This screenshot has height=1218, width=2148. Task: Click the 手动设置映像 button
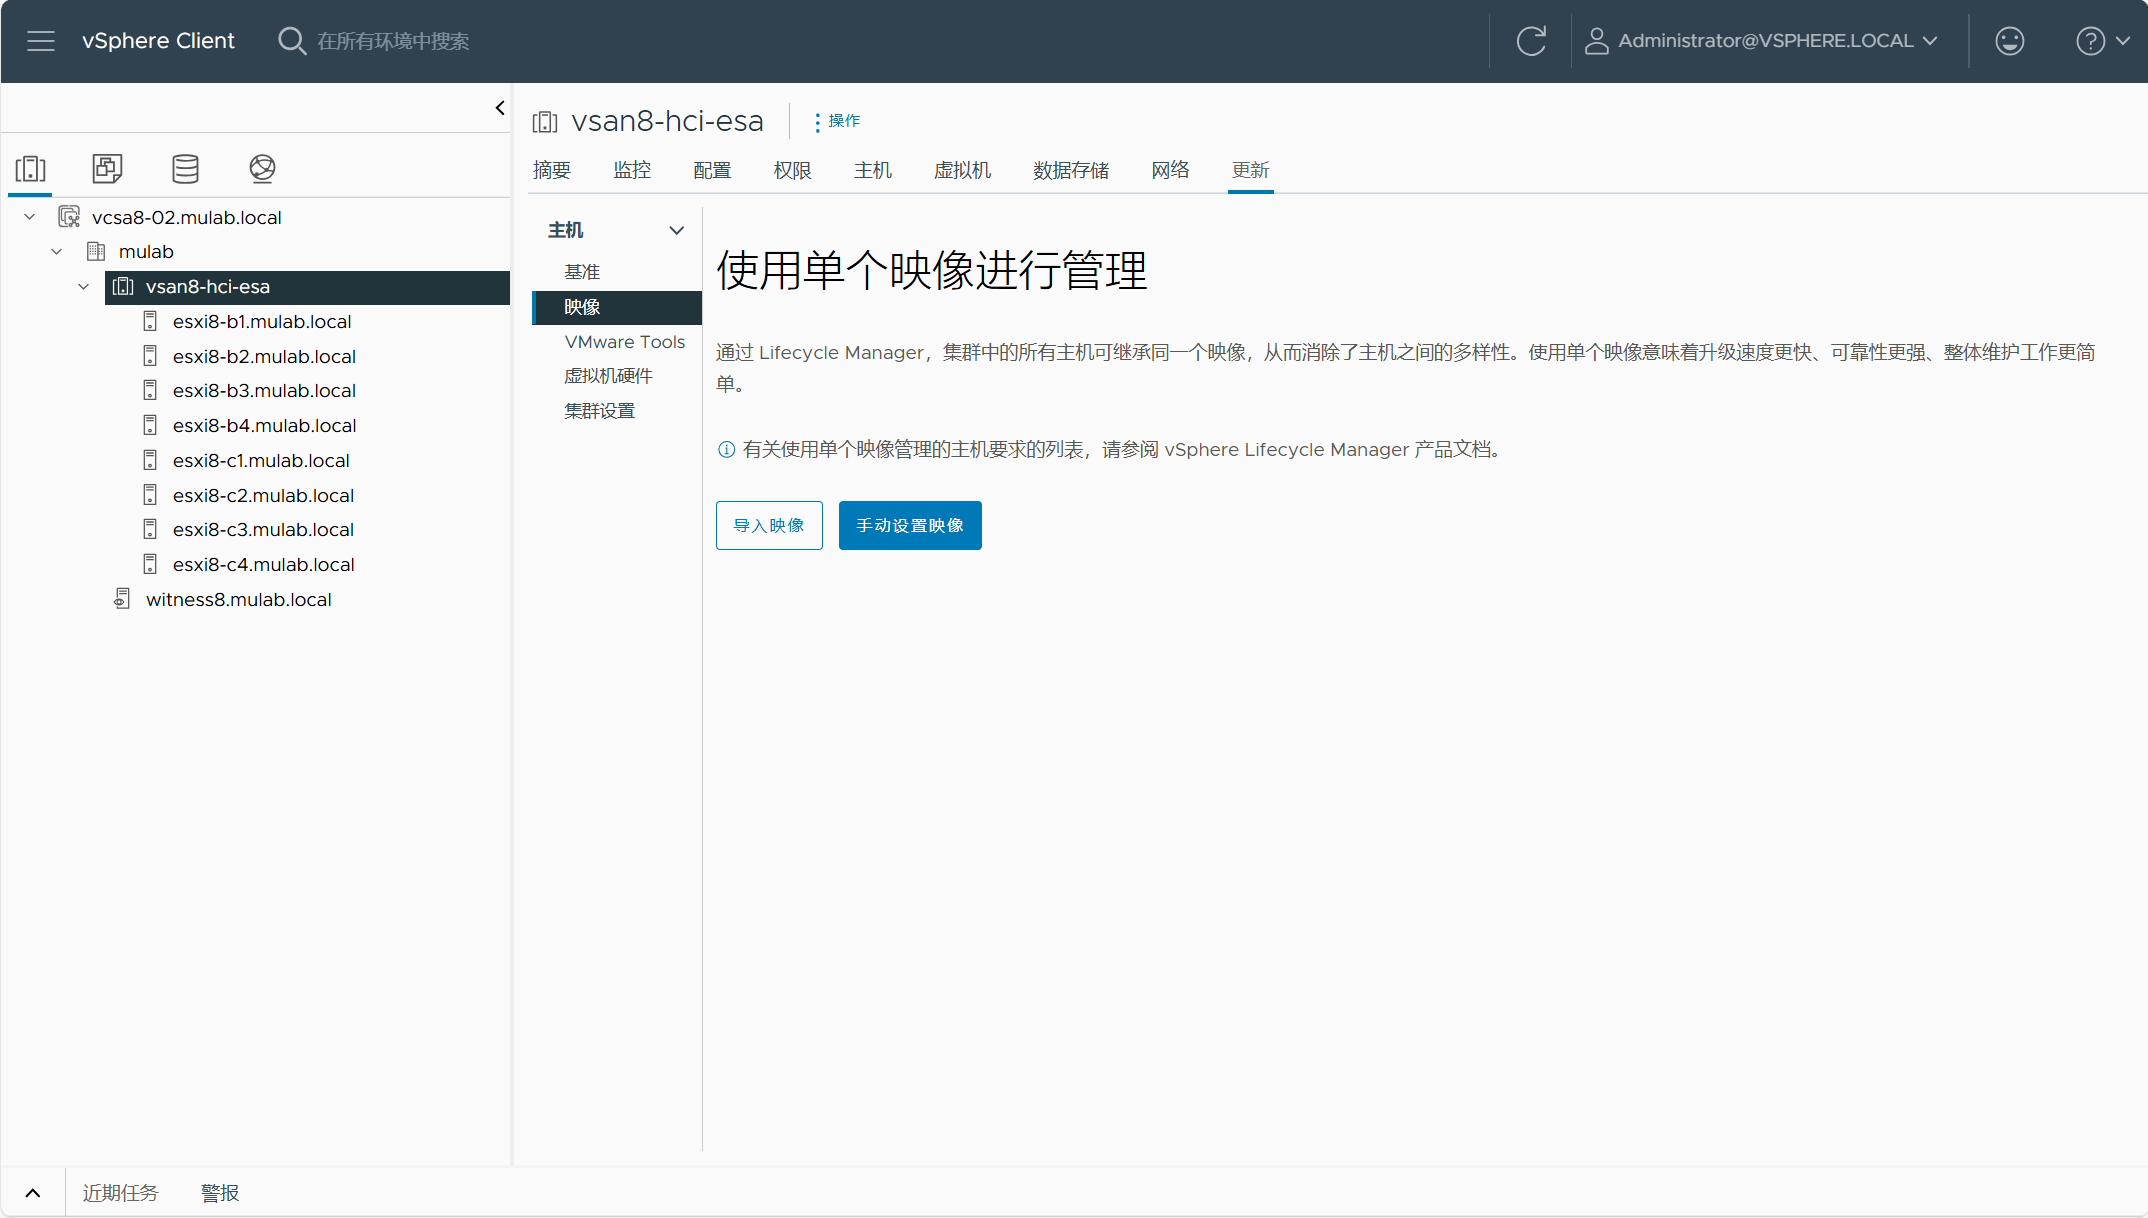tap(910, 525)
